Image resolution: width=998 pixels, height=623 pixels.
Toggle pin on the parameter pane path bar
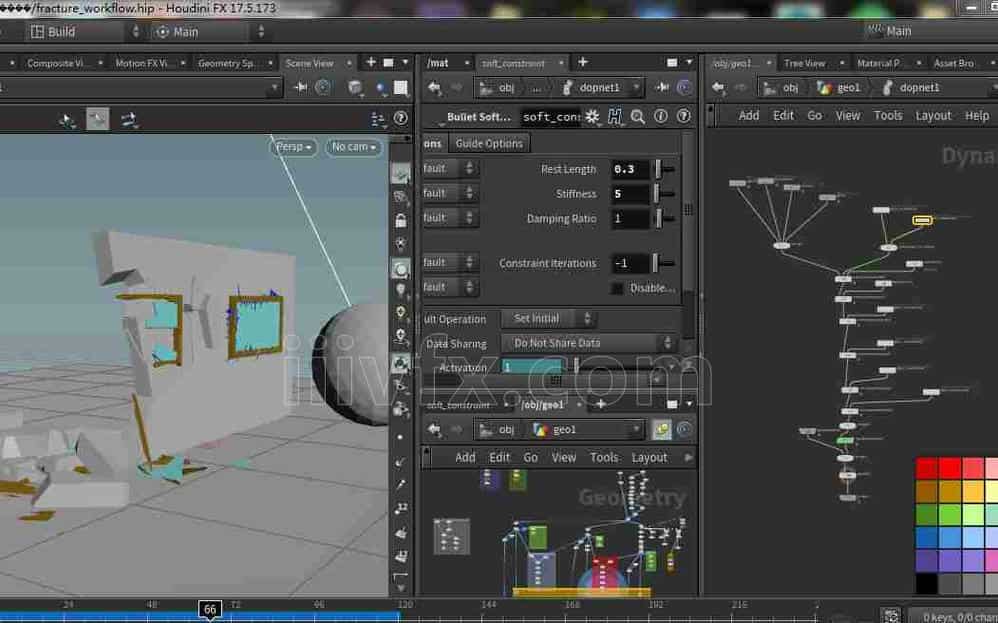click(661, 88)
